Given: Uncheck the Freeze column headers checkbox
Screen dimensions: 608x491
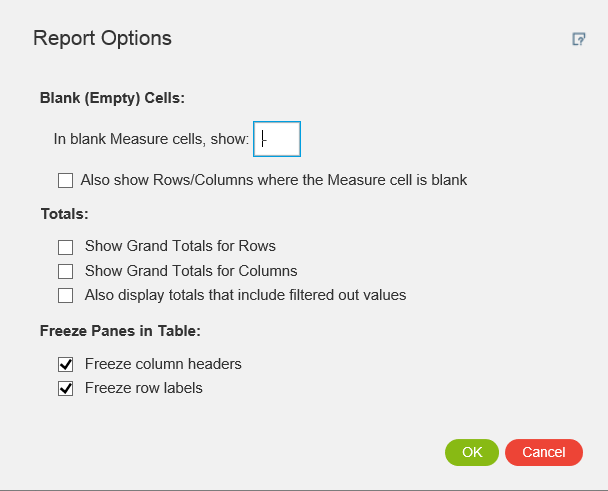Looking at the screenshot, I should tap(66, 364).
